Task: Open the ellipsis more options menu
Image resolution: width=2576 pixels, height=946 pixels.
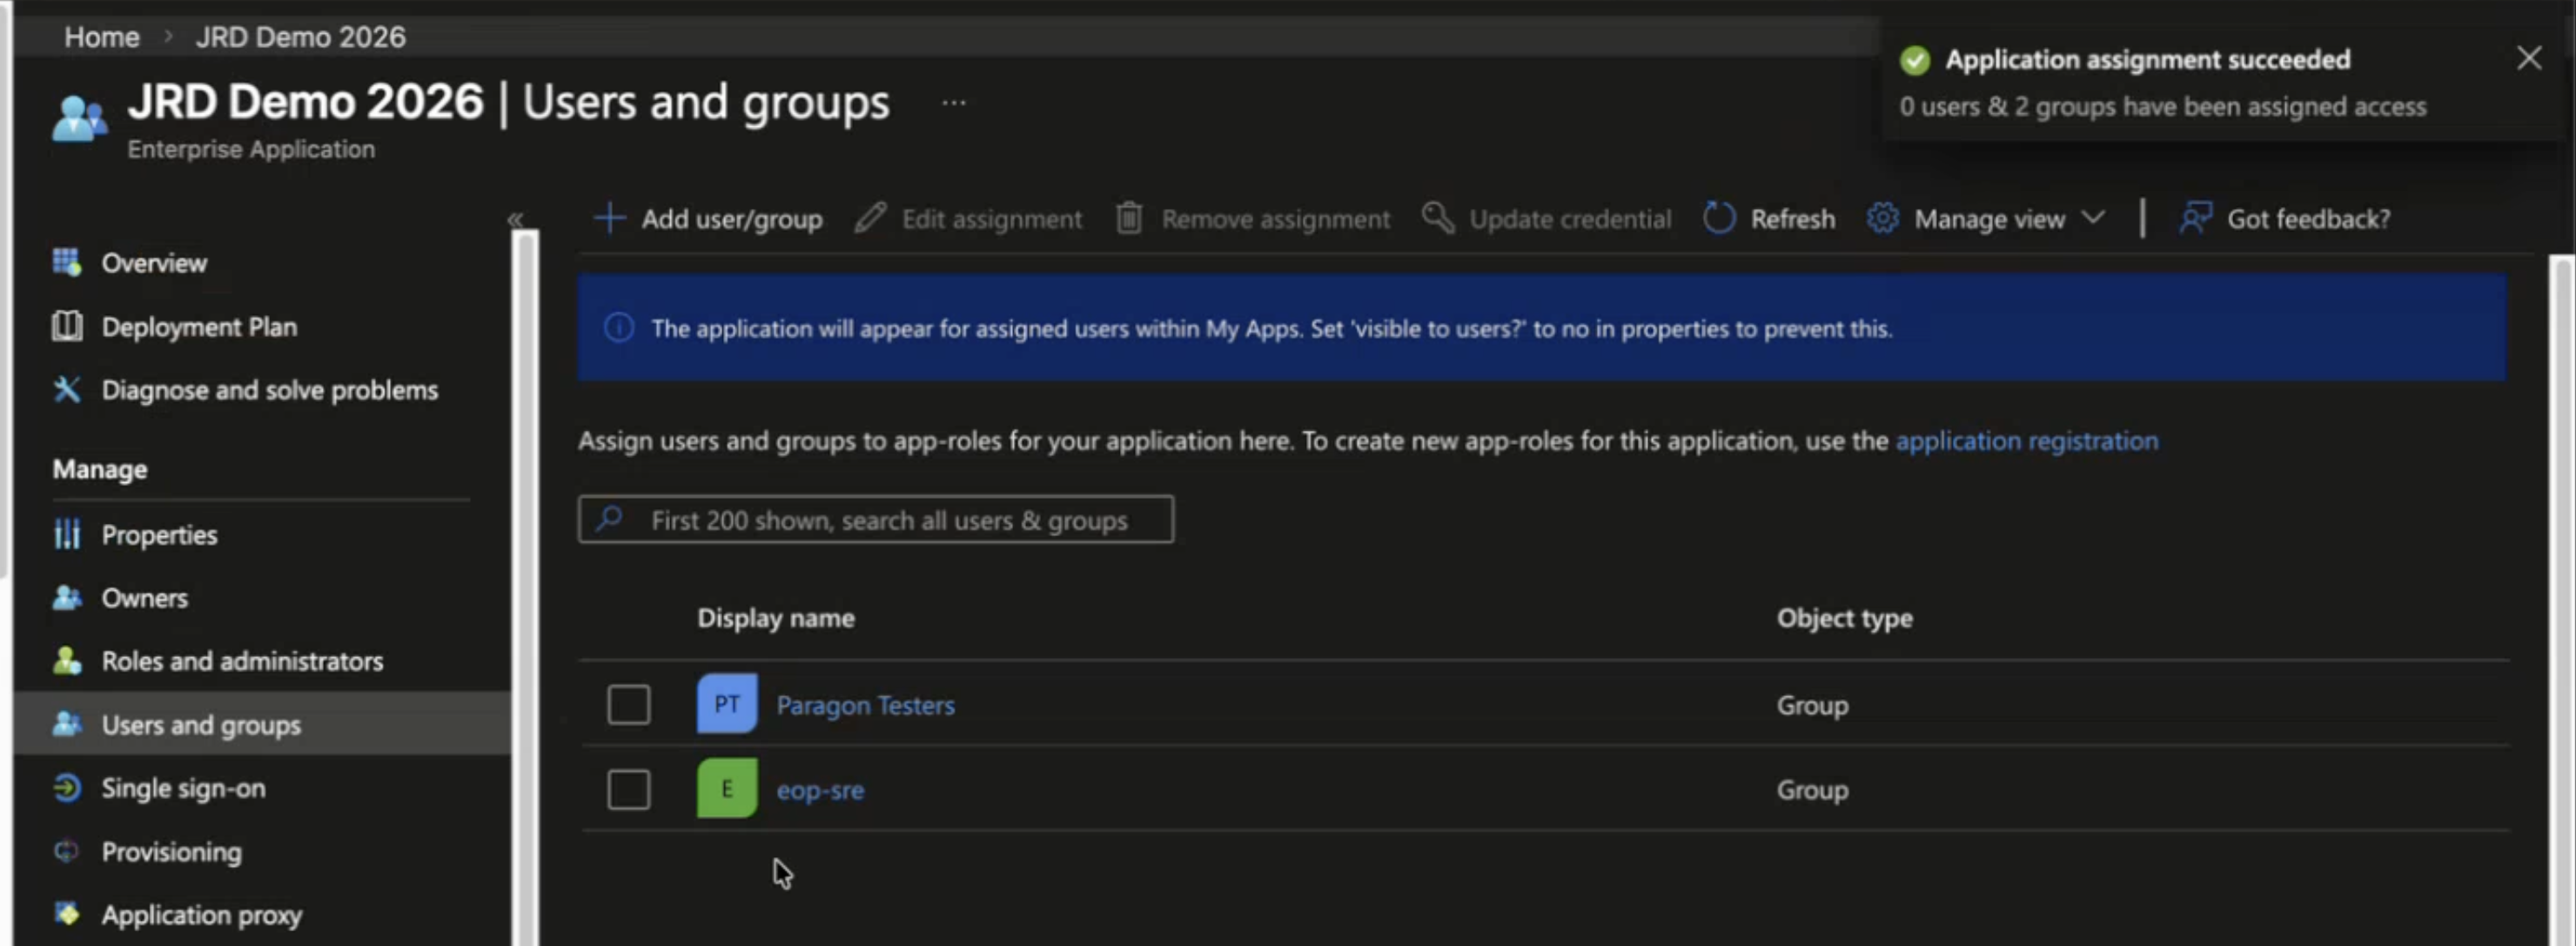Action: tap(954, 102)
